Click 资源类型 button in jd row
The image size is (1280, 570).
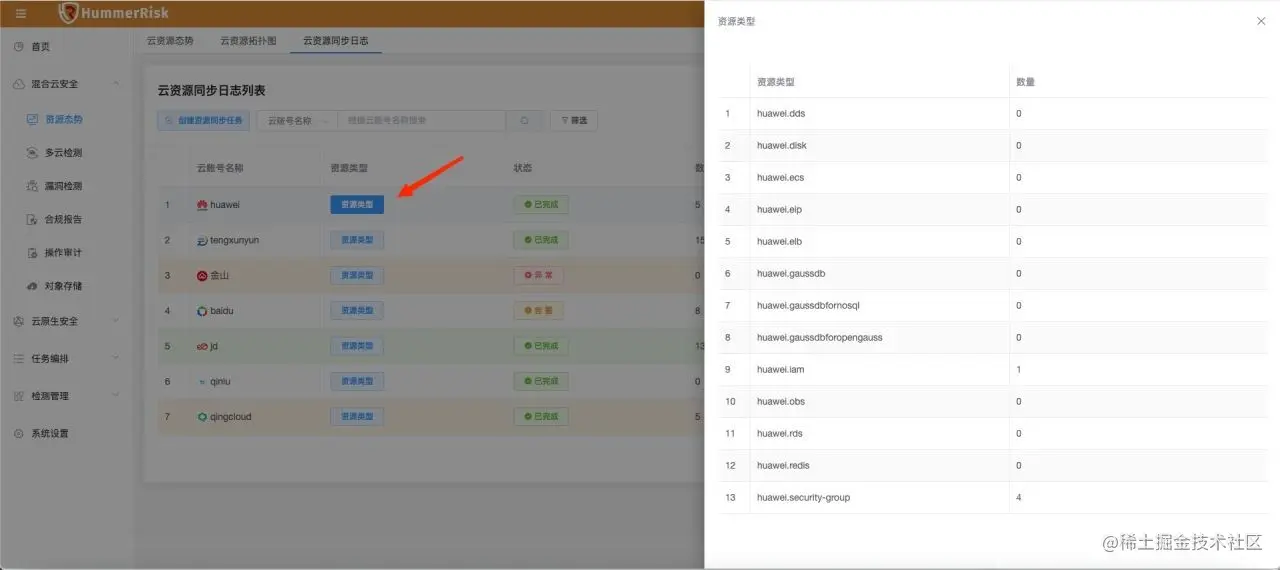point(357,346)
